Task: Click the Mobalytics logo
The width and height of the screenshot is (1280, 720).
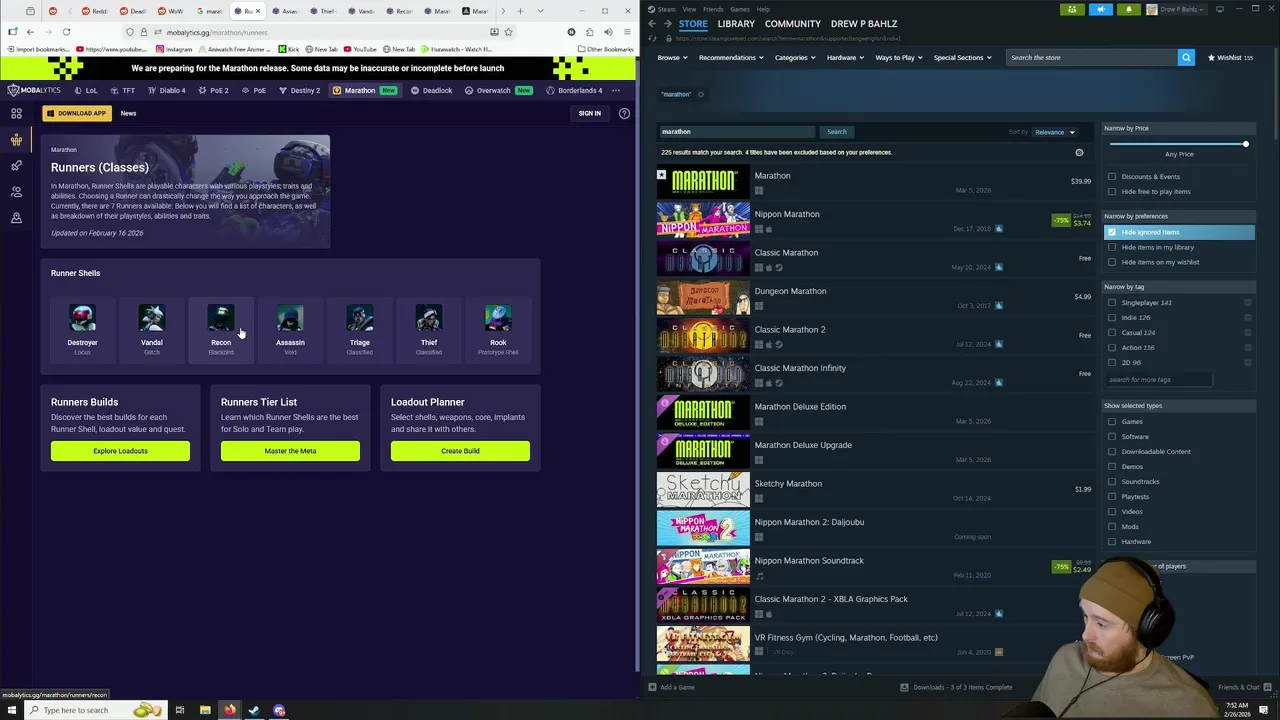Action: pyautogui.click(x=35, y=90)
